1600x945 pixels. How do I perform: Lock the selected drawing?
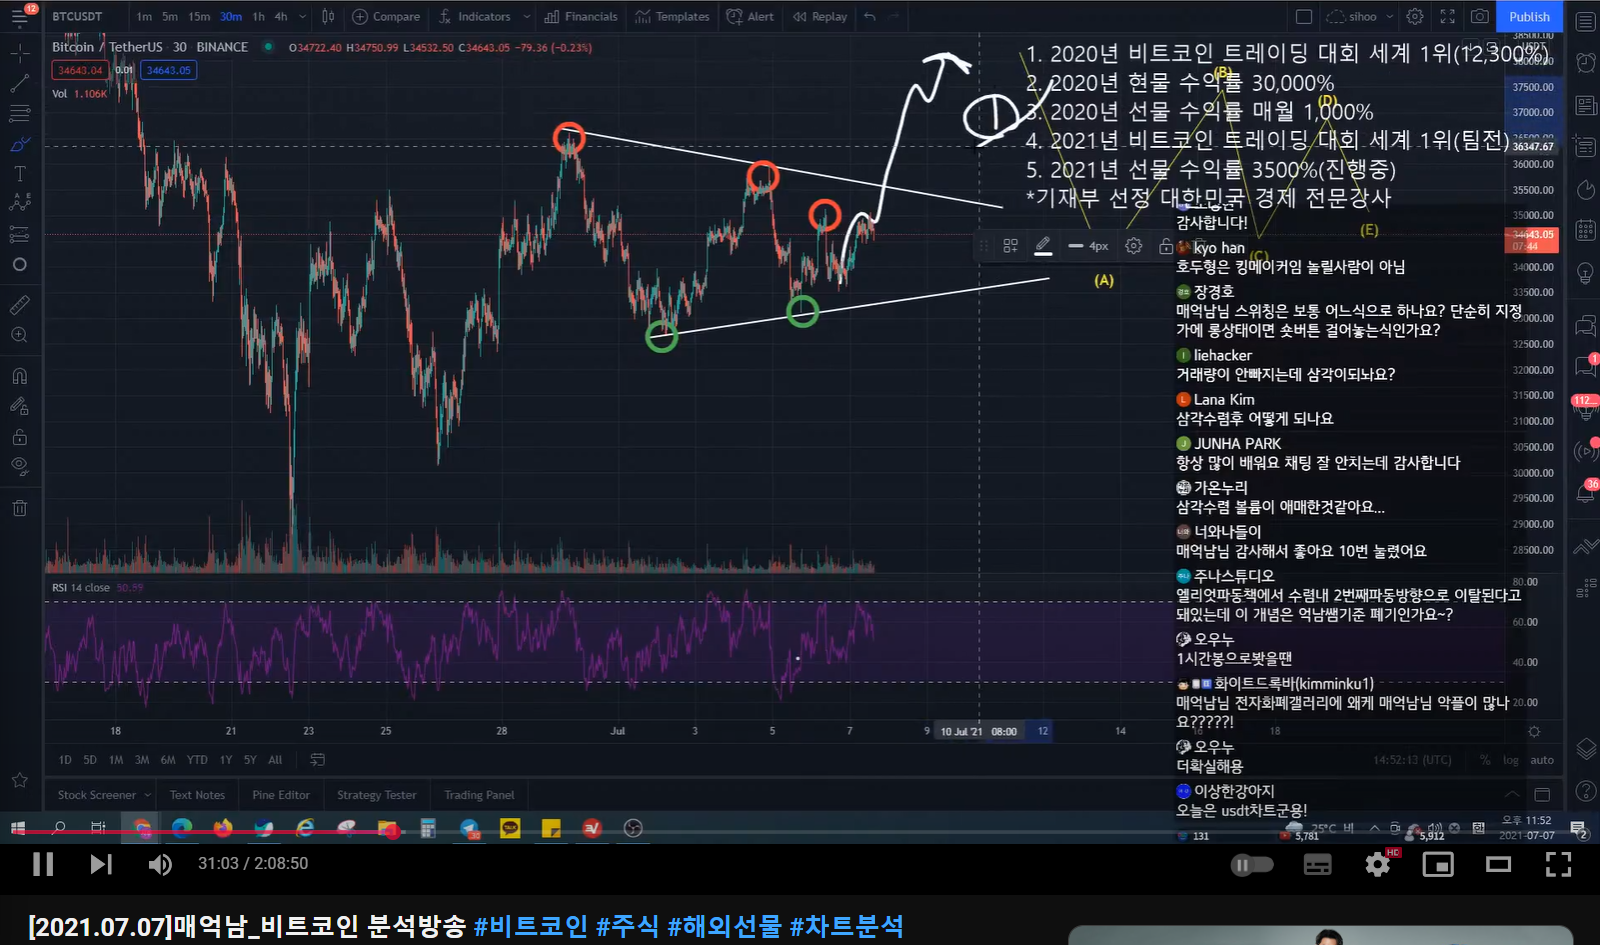pos(1165,246)
